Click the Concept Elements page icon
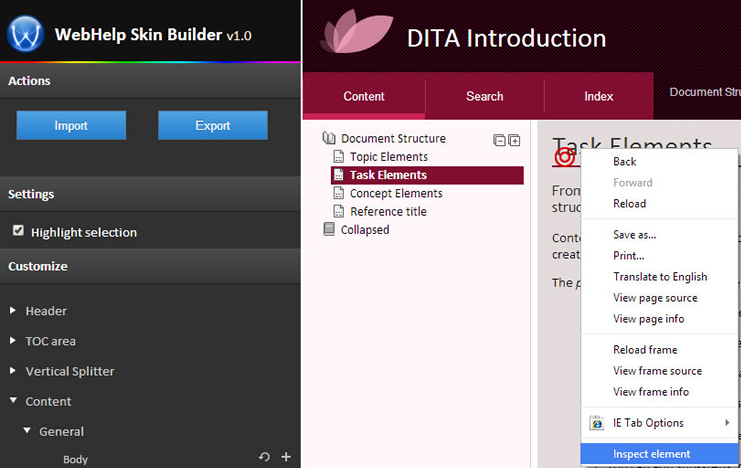The image size is (741, 468). pos(338,193)
